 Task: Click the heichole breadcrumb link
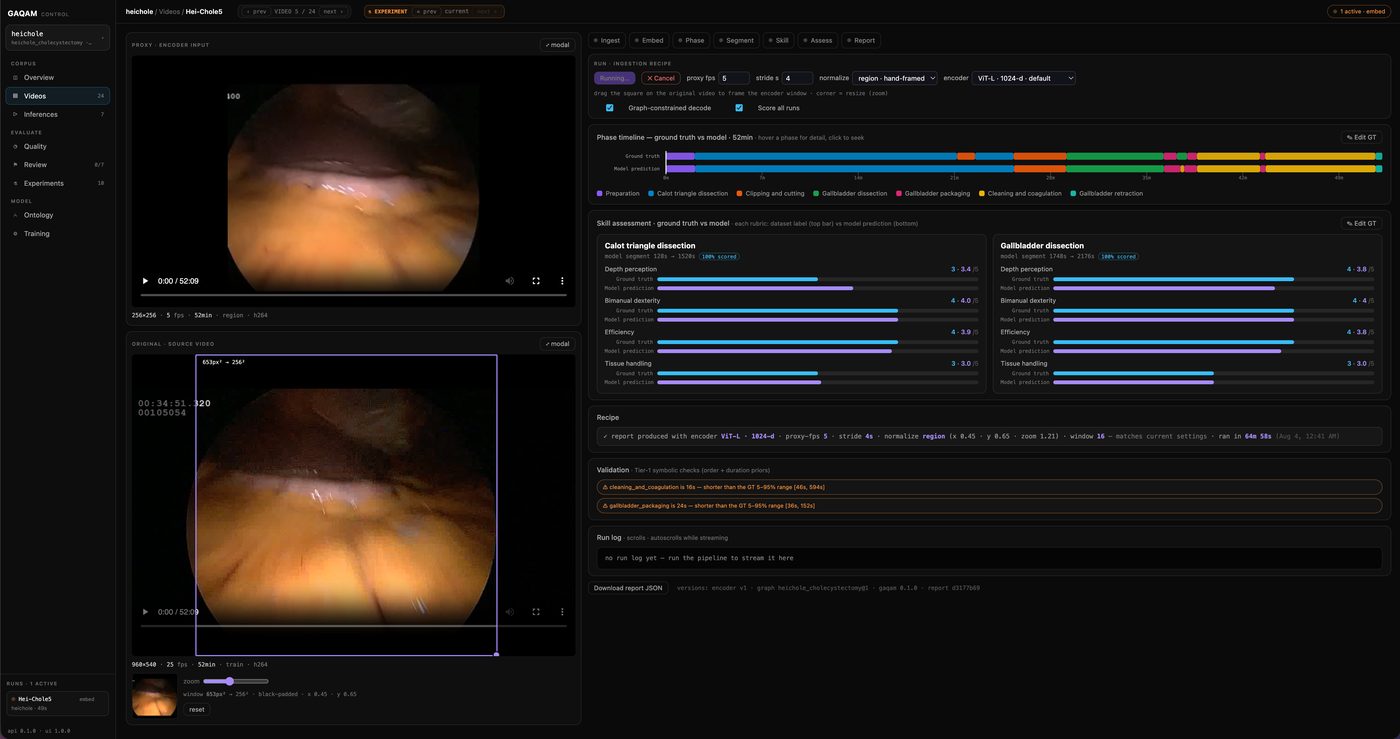pos(138,11)
